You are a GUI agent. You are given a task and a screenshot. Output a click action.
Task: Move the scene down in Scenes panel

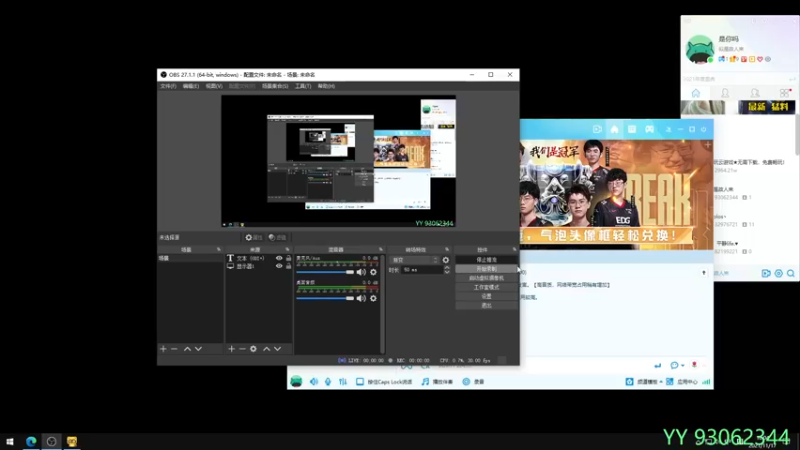pos(198,349)
